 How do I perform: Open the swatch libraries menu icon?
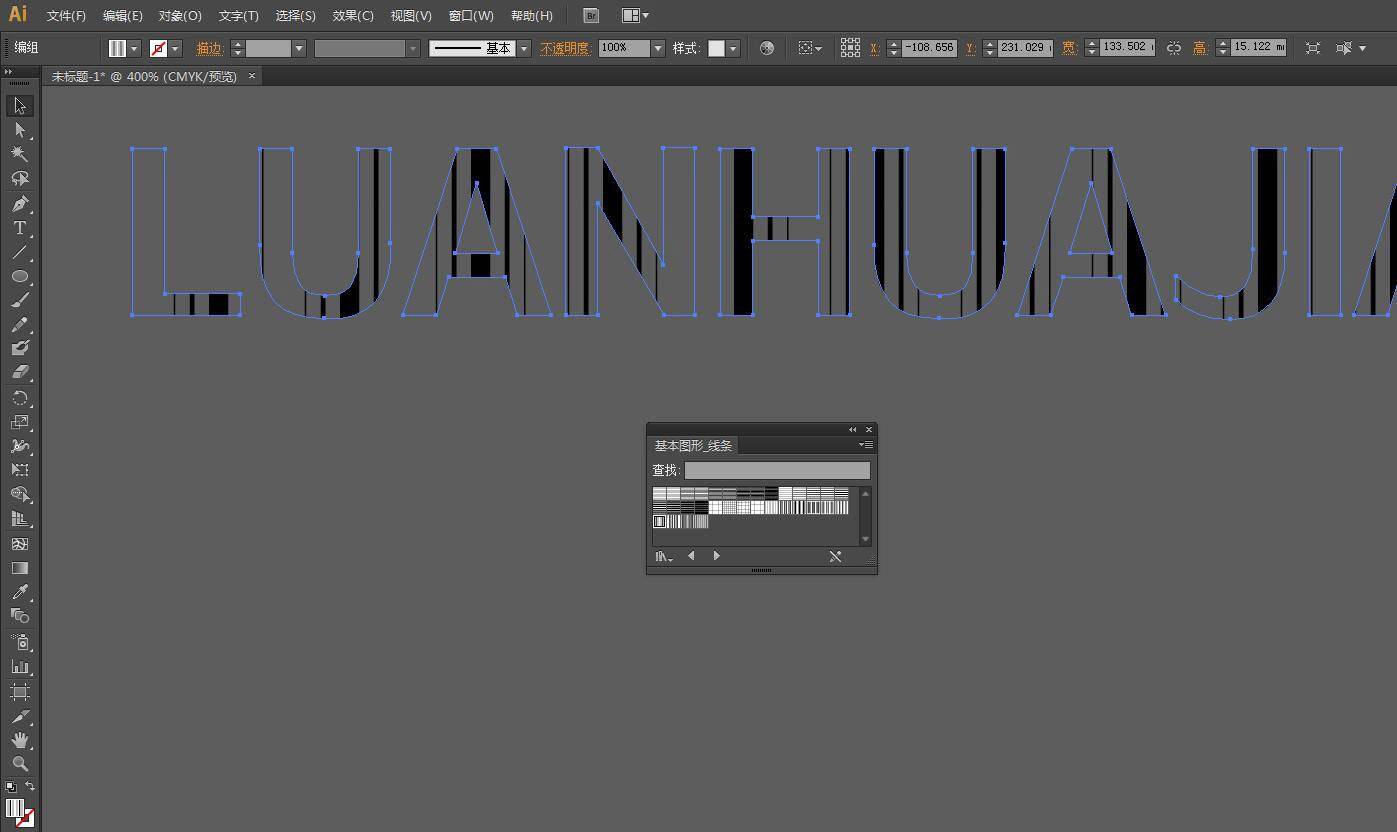[663, 557]
